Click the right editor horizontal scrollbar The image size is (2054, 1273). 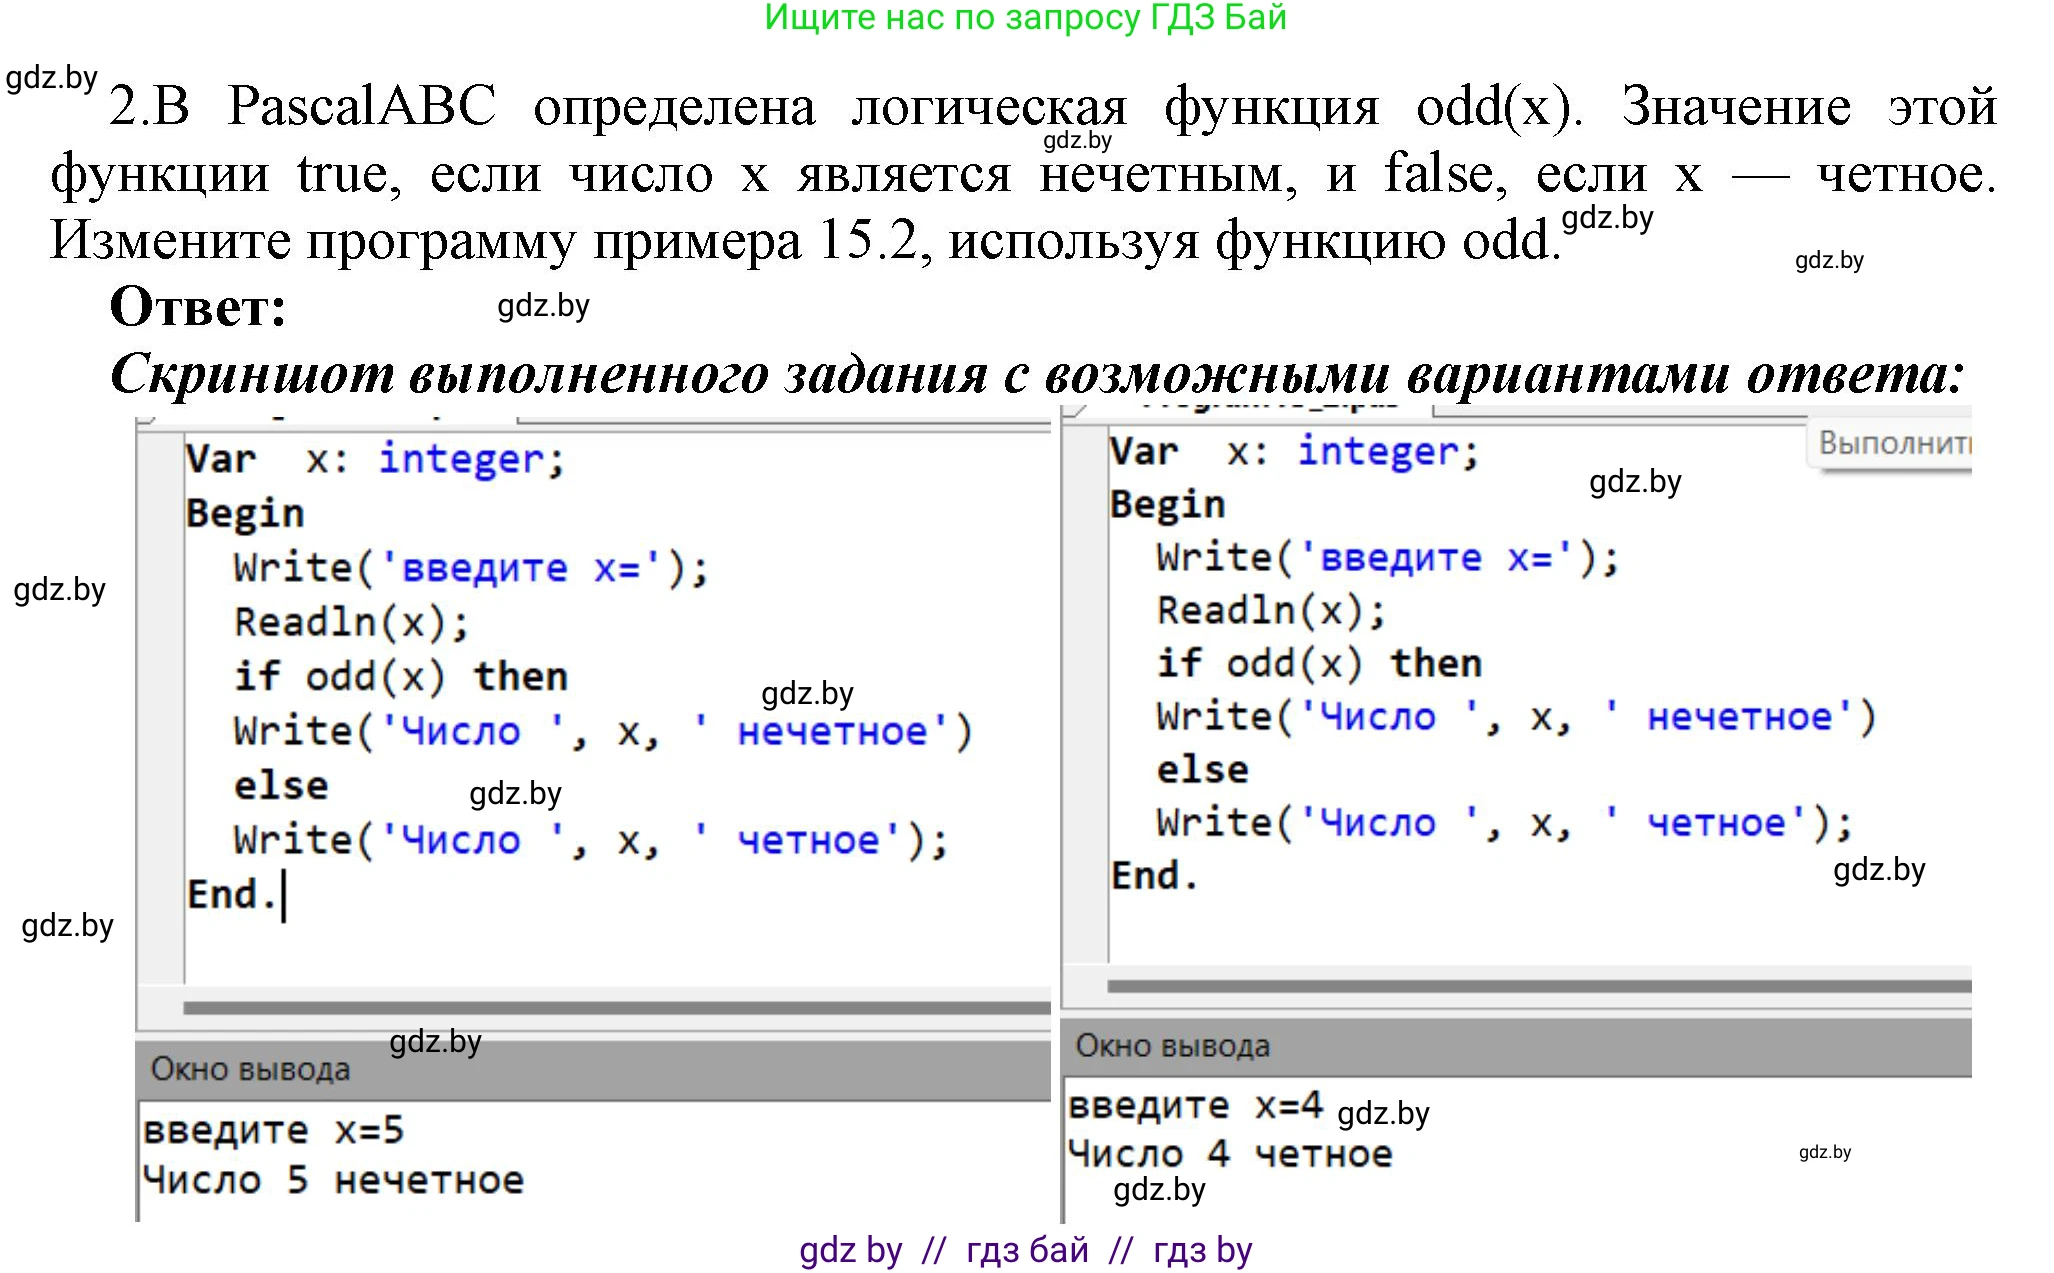tap(1538, 986)
